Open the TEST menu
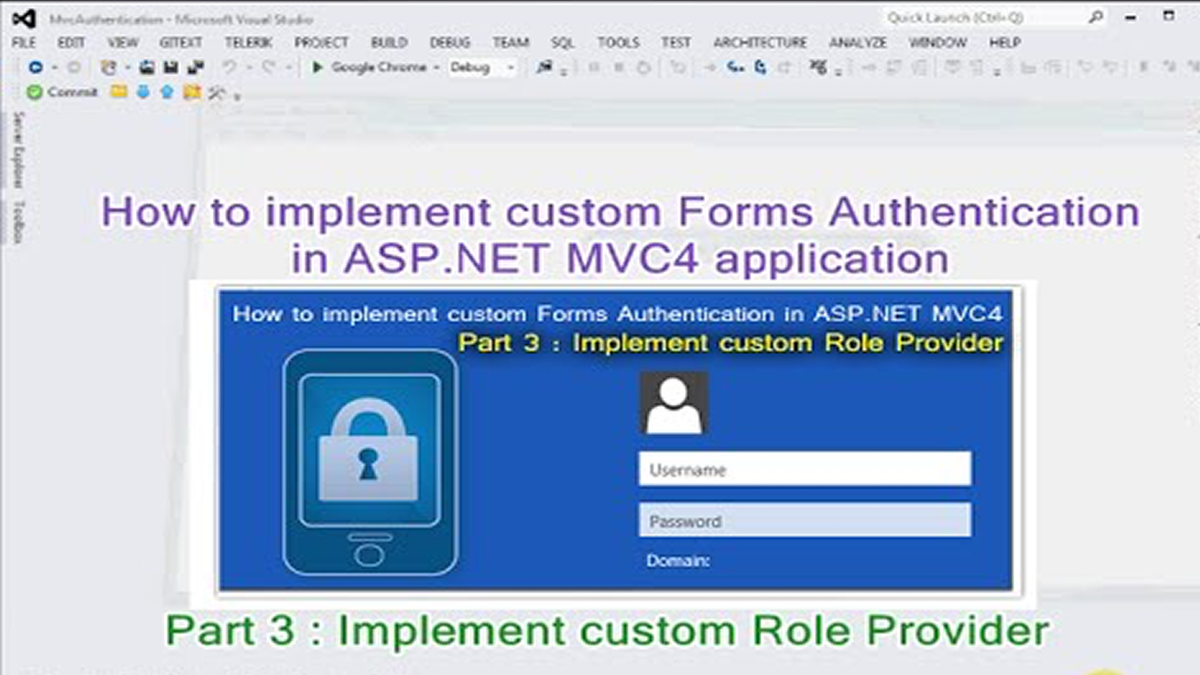 tap(676, 43)
